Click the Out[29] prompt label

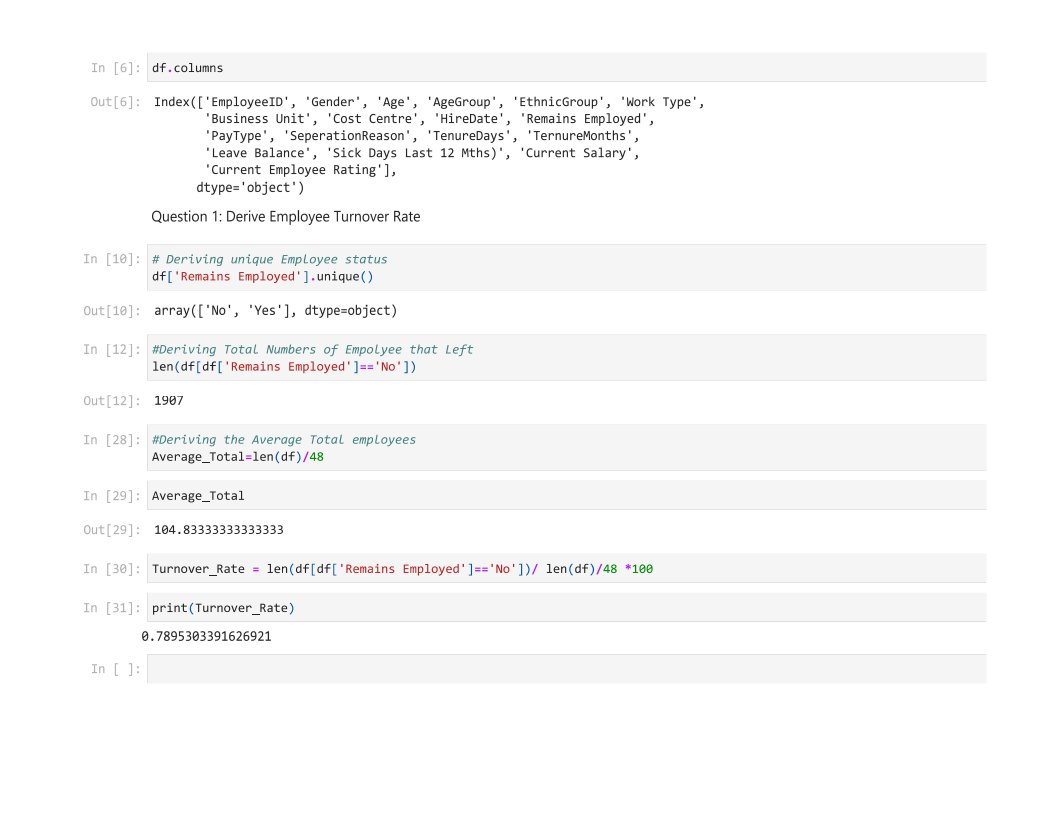pyautogui.click(x=112, y=530)
